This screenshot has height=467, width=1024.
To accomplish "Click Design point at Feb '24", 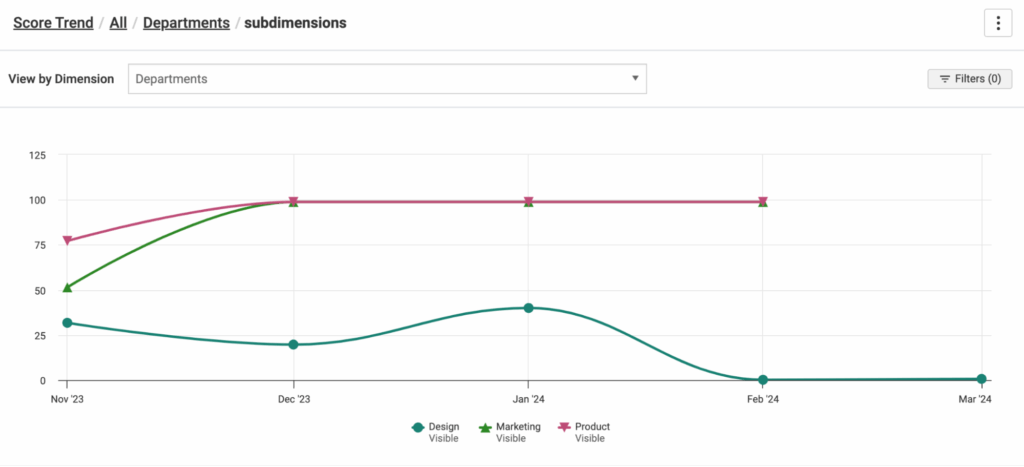I will [763, 380].
